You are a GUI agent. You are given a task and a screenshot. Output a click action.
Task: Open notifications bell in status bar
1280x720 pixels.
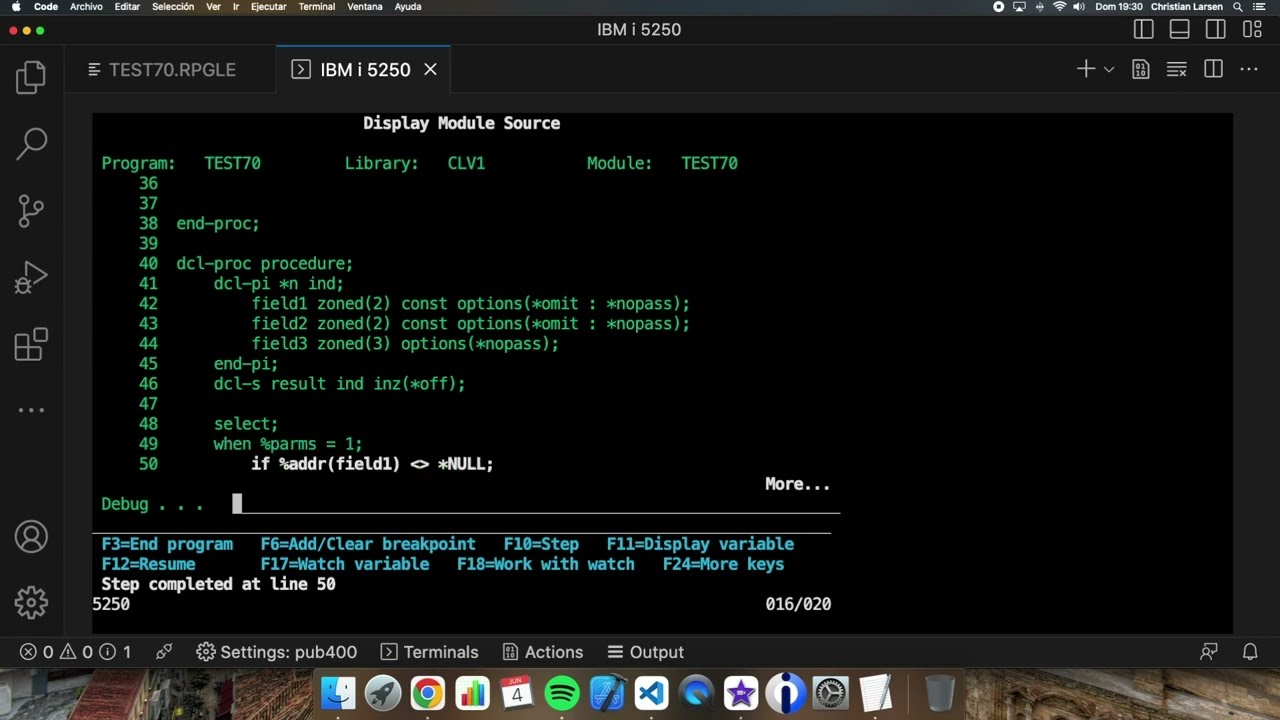(1250, 652)
